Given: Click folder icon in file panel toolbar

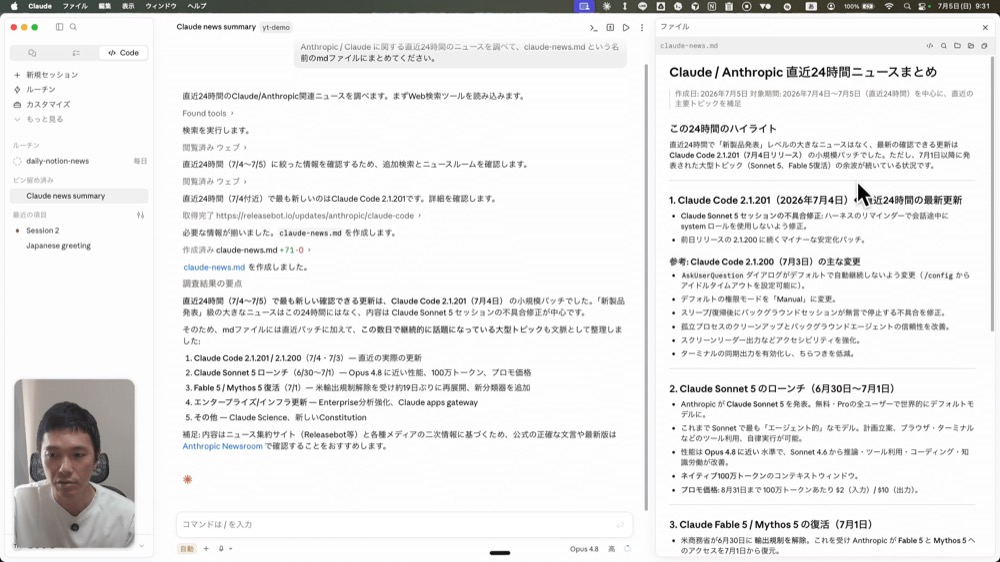Looking at the screenshot, I should (x=957, y=46).
